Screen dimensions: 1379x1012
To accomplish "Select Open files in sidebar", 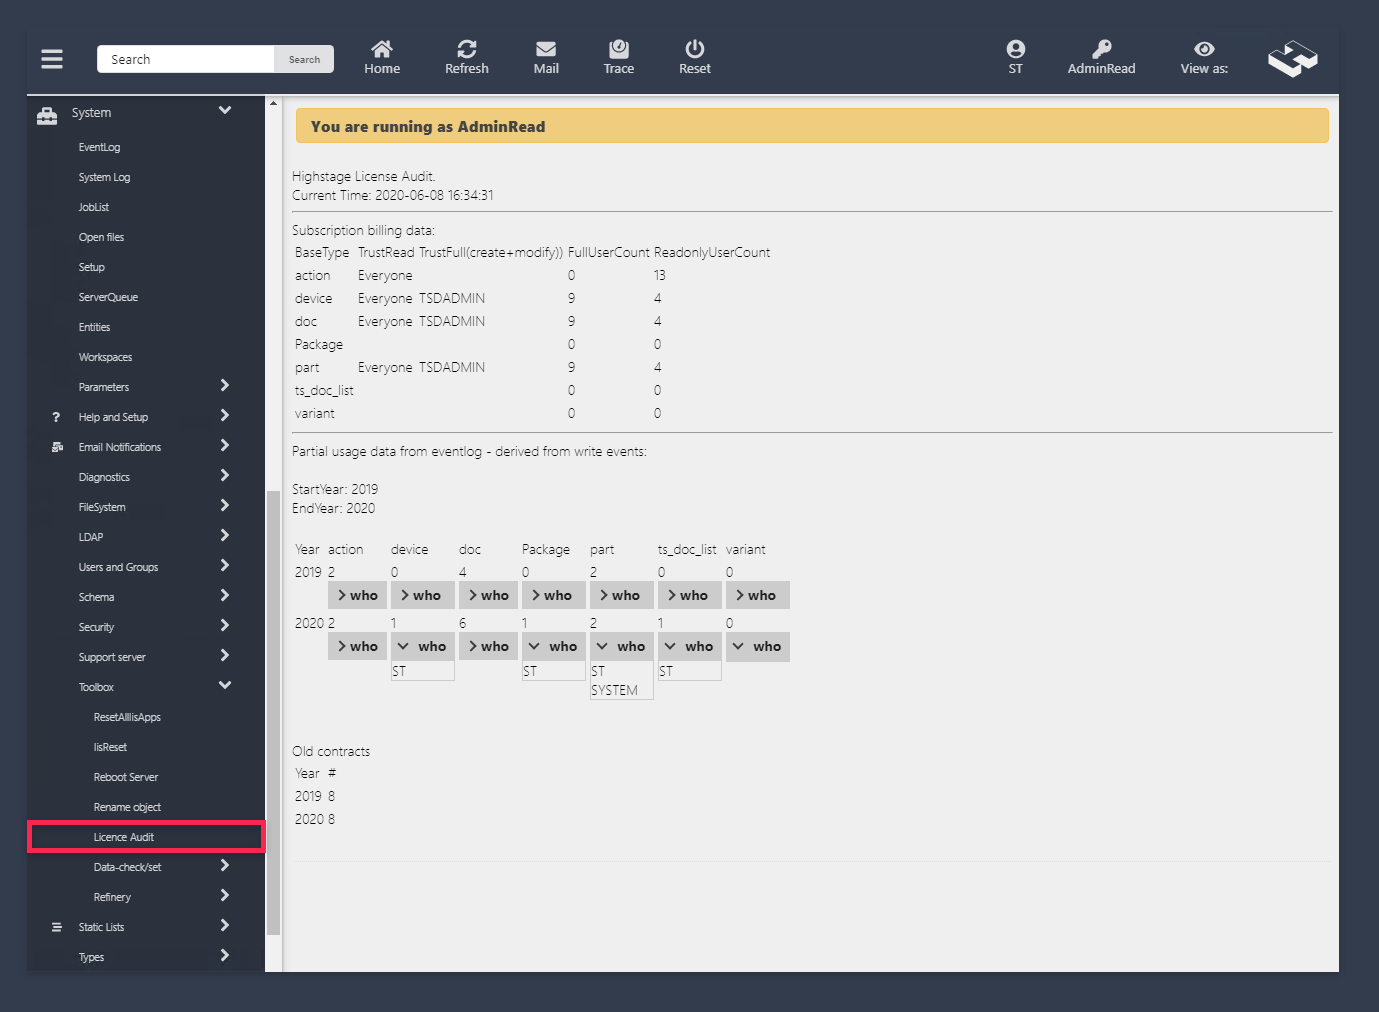I will click(101, 237).
